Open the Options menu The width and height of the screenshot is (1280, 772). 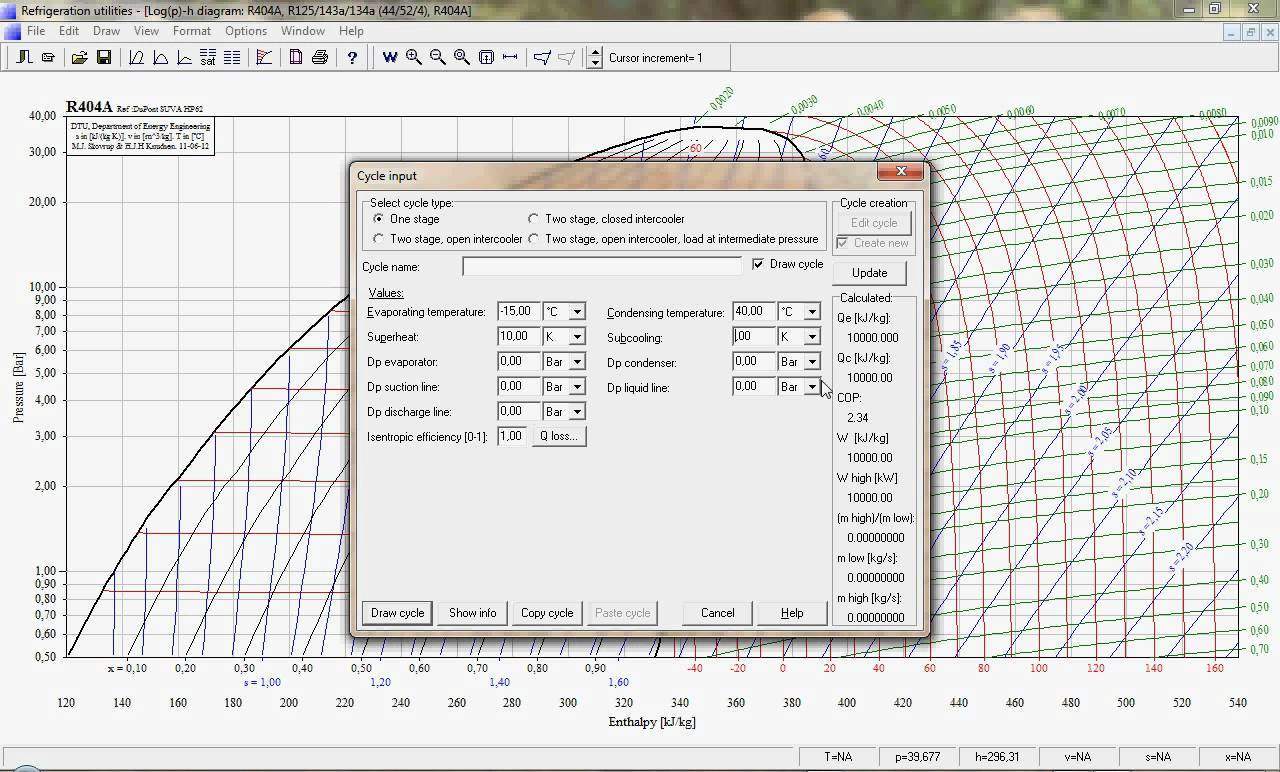246,31
